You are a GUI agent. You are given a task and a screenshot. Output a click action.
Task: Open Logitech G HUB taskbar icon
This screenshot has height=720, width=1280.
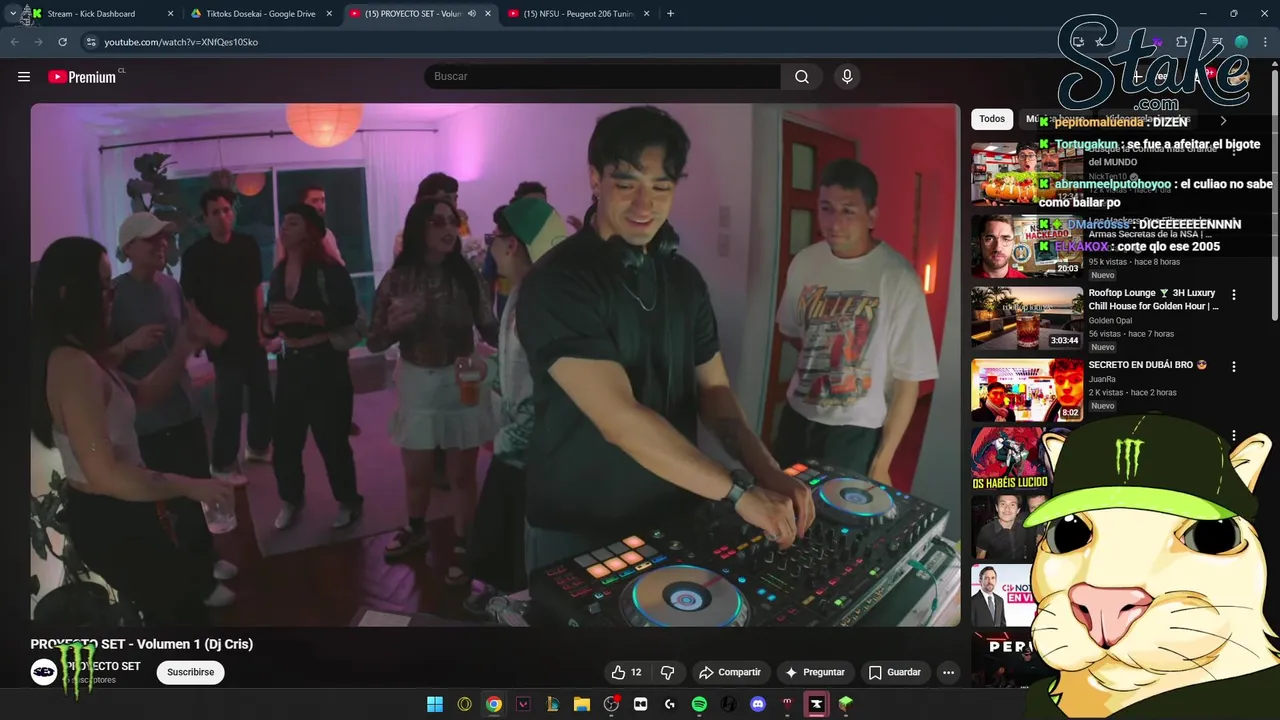point(670,704)
